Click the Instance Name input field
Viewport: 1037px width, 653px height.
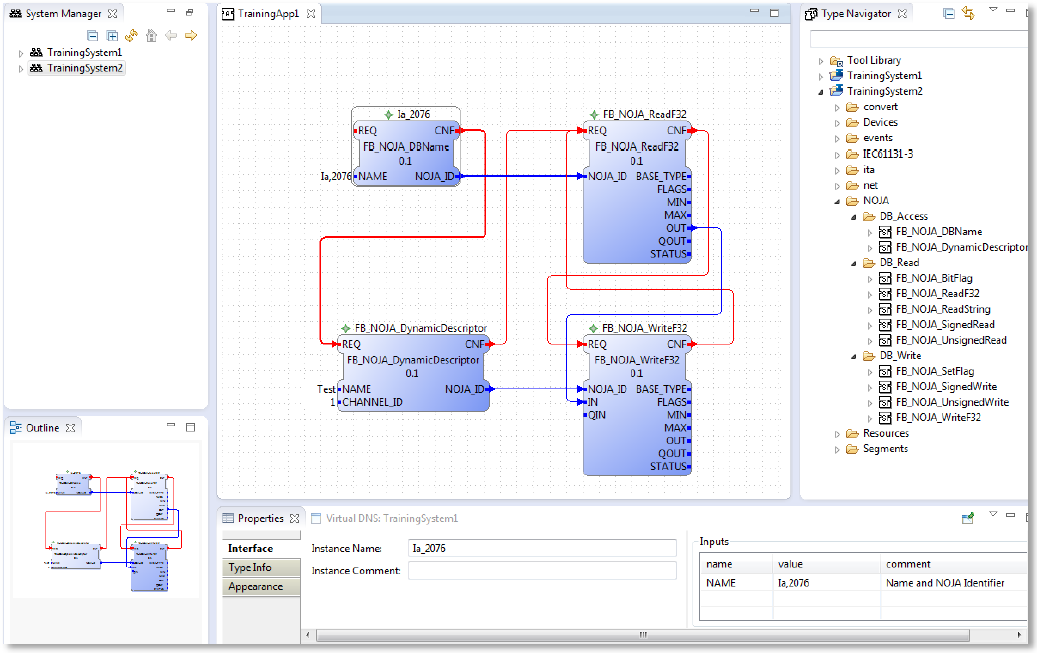[x=542, y=548]
